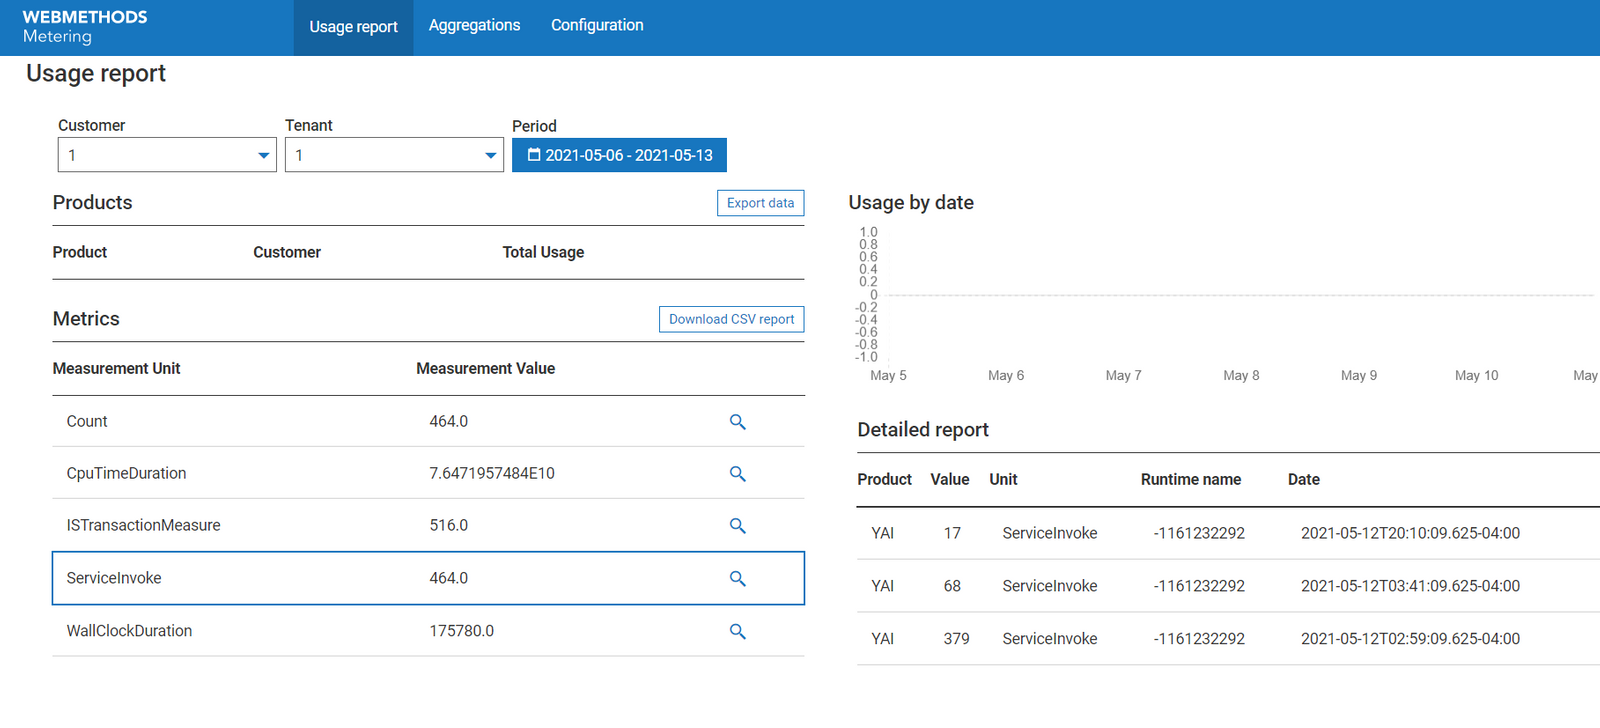1600x728 pixels.
Task: Click the magnifier icon for Count metric
Action: pos(737,422)
